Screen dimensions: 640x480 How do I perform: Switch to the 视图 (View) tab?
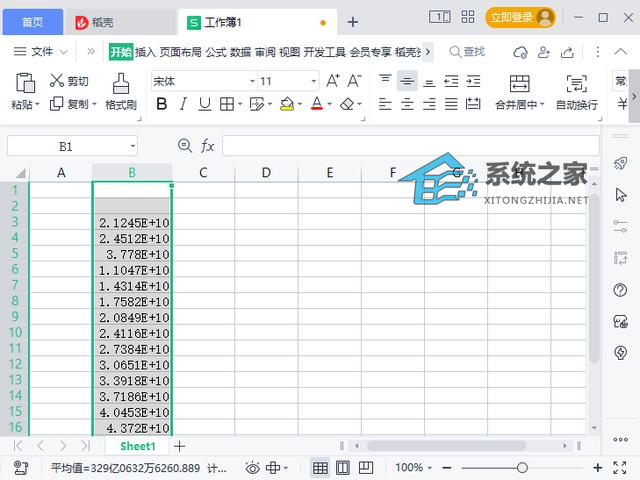pyautogui.click(x=289, y=52)
